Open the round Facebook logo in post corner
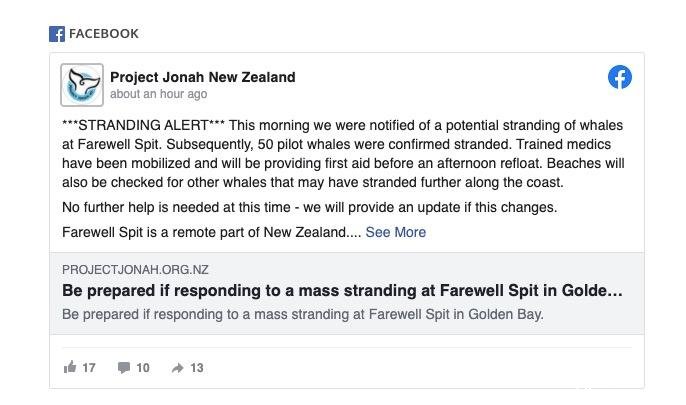686x405 pixels. 620,77
